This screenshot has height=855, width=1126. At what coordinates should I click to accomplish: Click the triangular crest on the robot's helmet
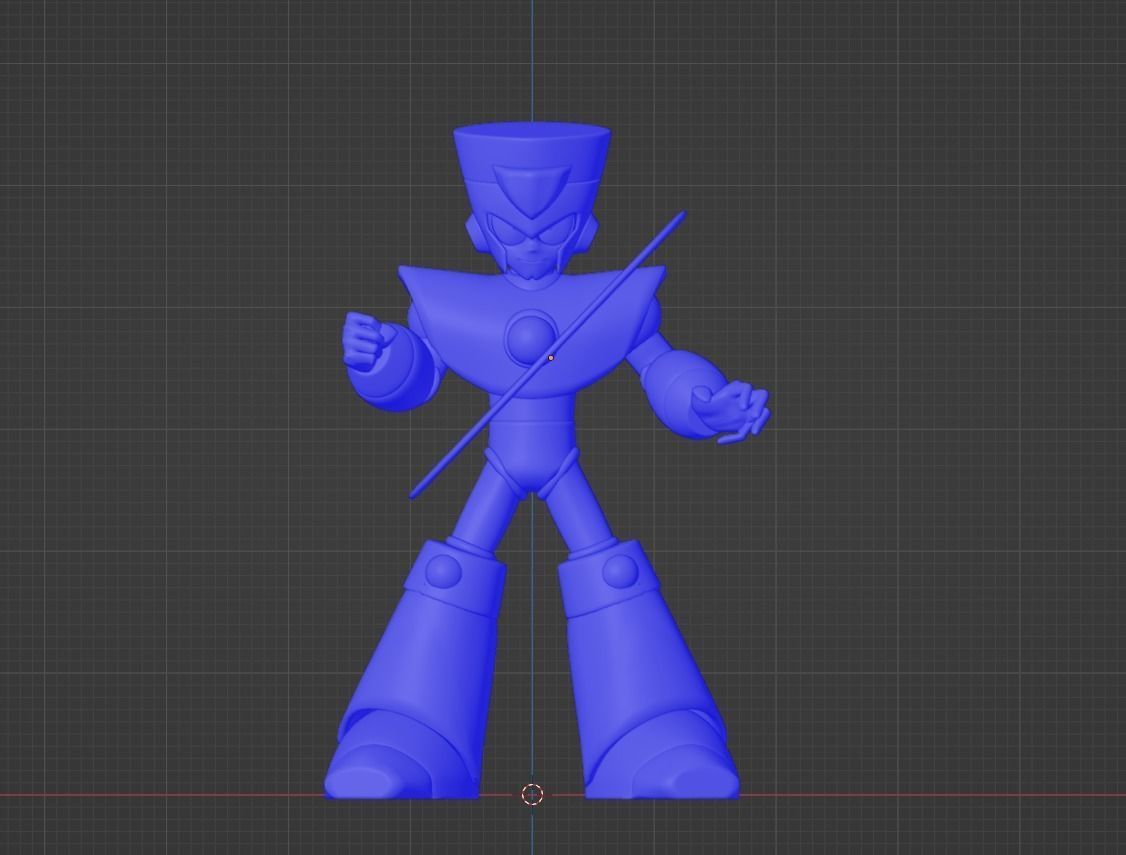click(534, 190)
